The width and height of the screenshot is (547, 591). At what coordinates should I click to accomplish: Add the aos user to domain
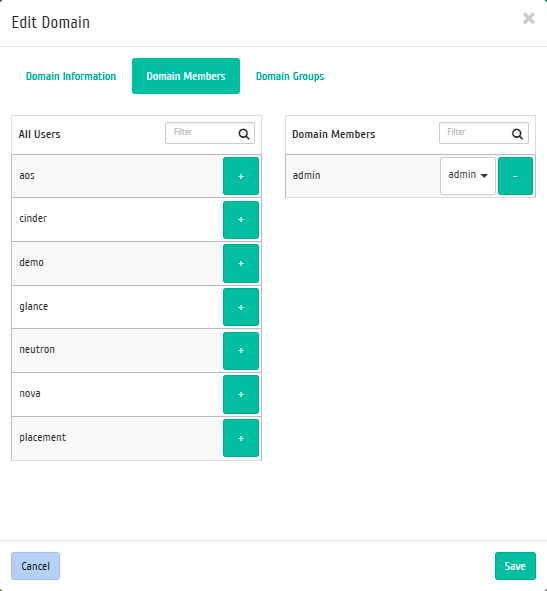(241, 176)
